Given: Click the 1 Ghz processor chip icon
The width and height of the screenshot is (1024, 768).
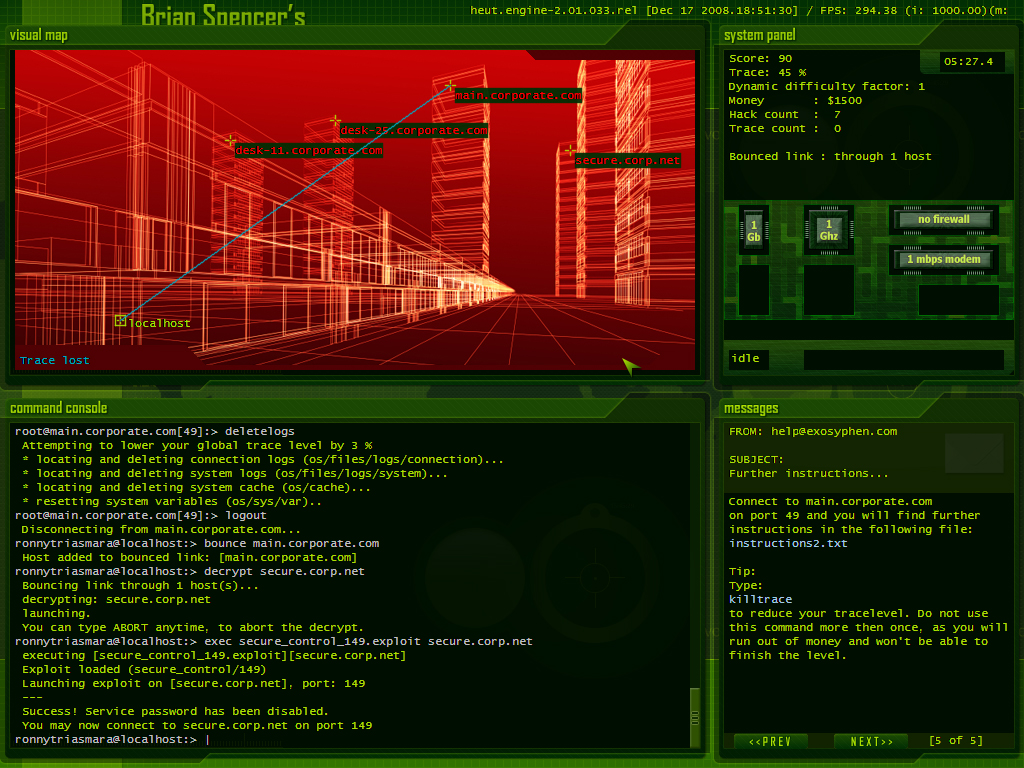Looking at the screenshot, I should (828, 231).
